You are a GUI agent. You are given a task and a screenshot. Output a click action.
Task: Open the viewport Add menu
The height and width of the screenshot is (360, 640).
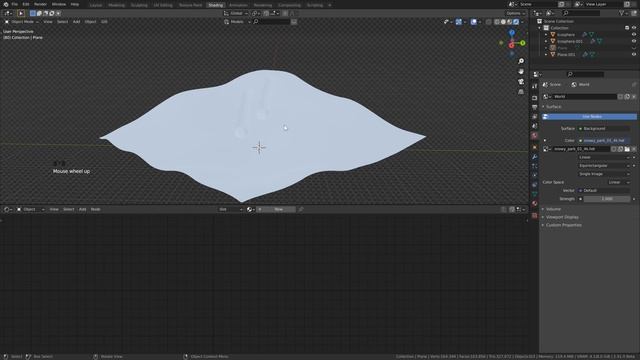(x=76, y=22)
